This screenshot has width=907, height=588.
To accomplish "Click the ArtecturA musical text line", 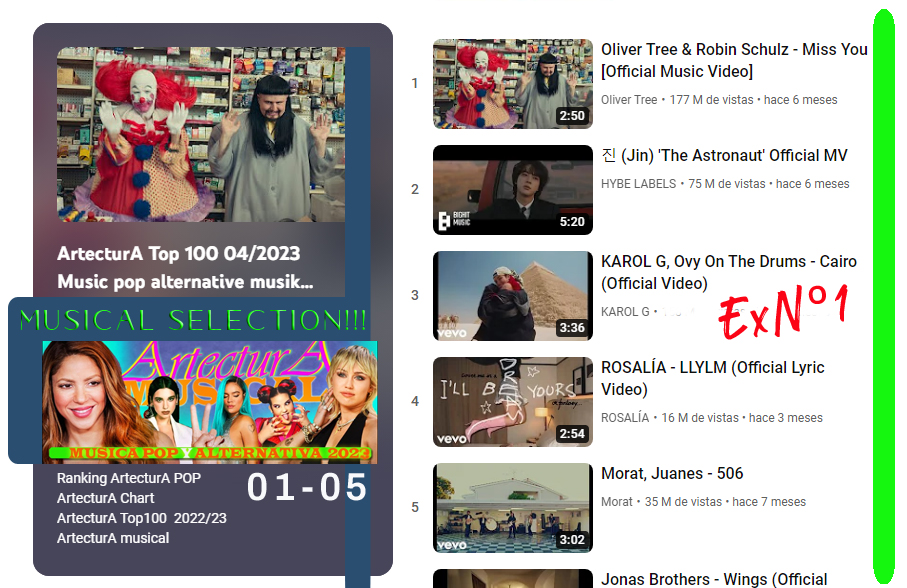I will (113, 538).
